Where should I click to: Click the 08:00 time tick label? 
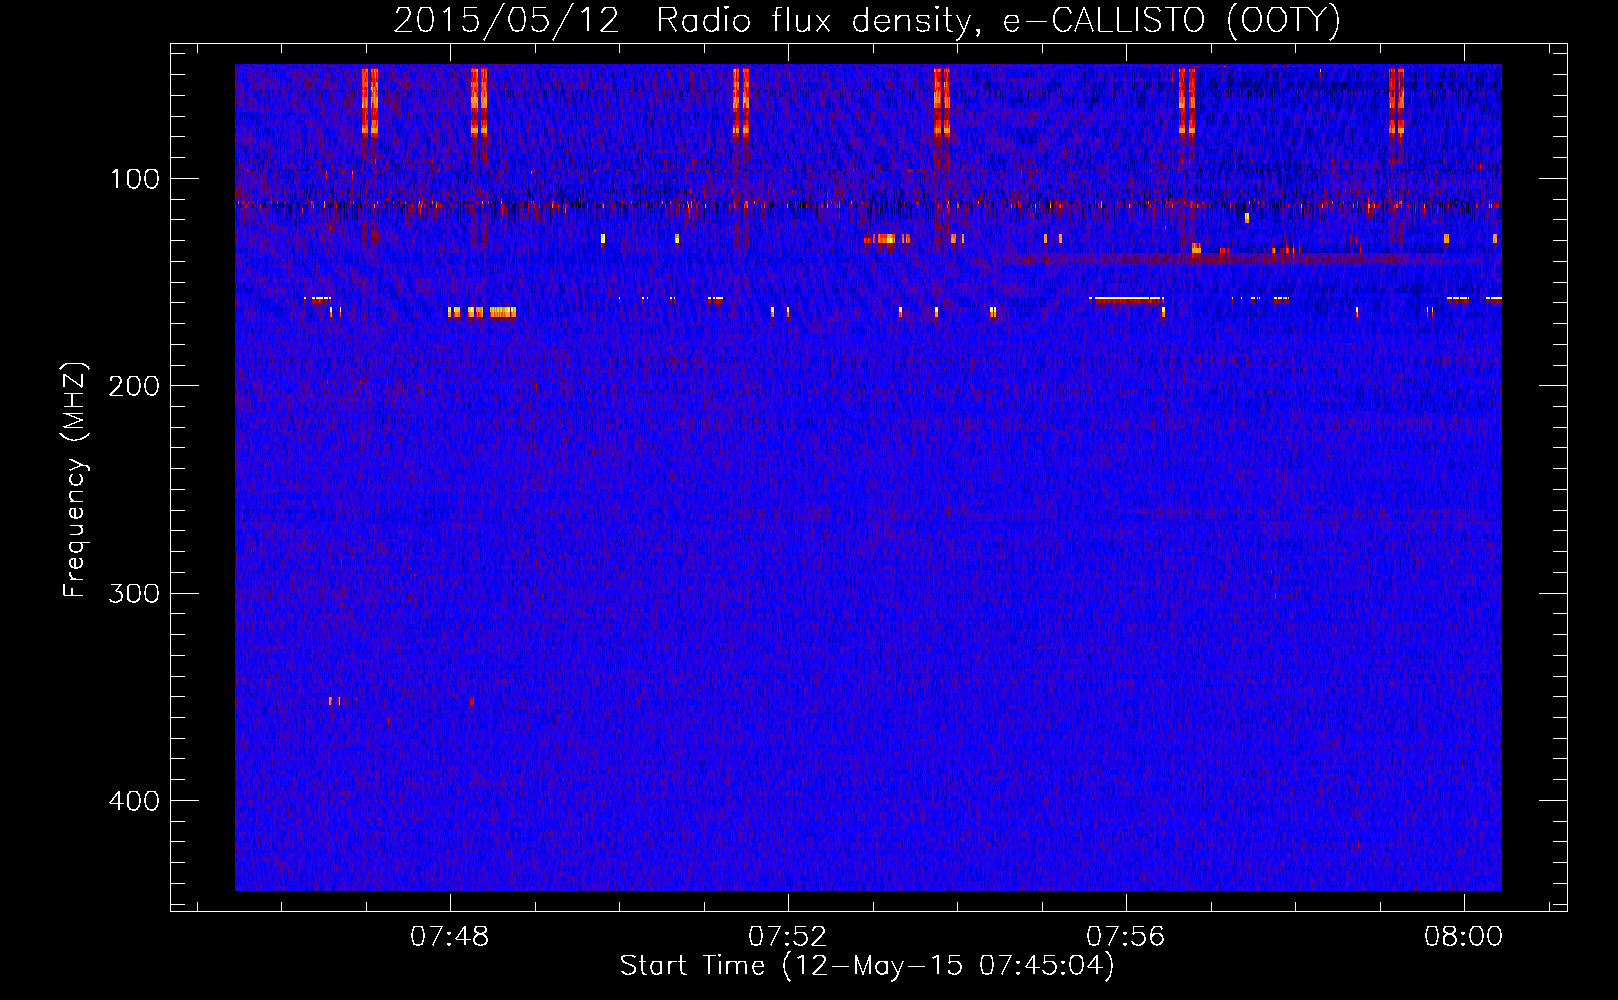pyautogui.click(x=1464, y=937)
